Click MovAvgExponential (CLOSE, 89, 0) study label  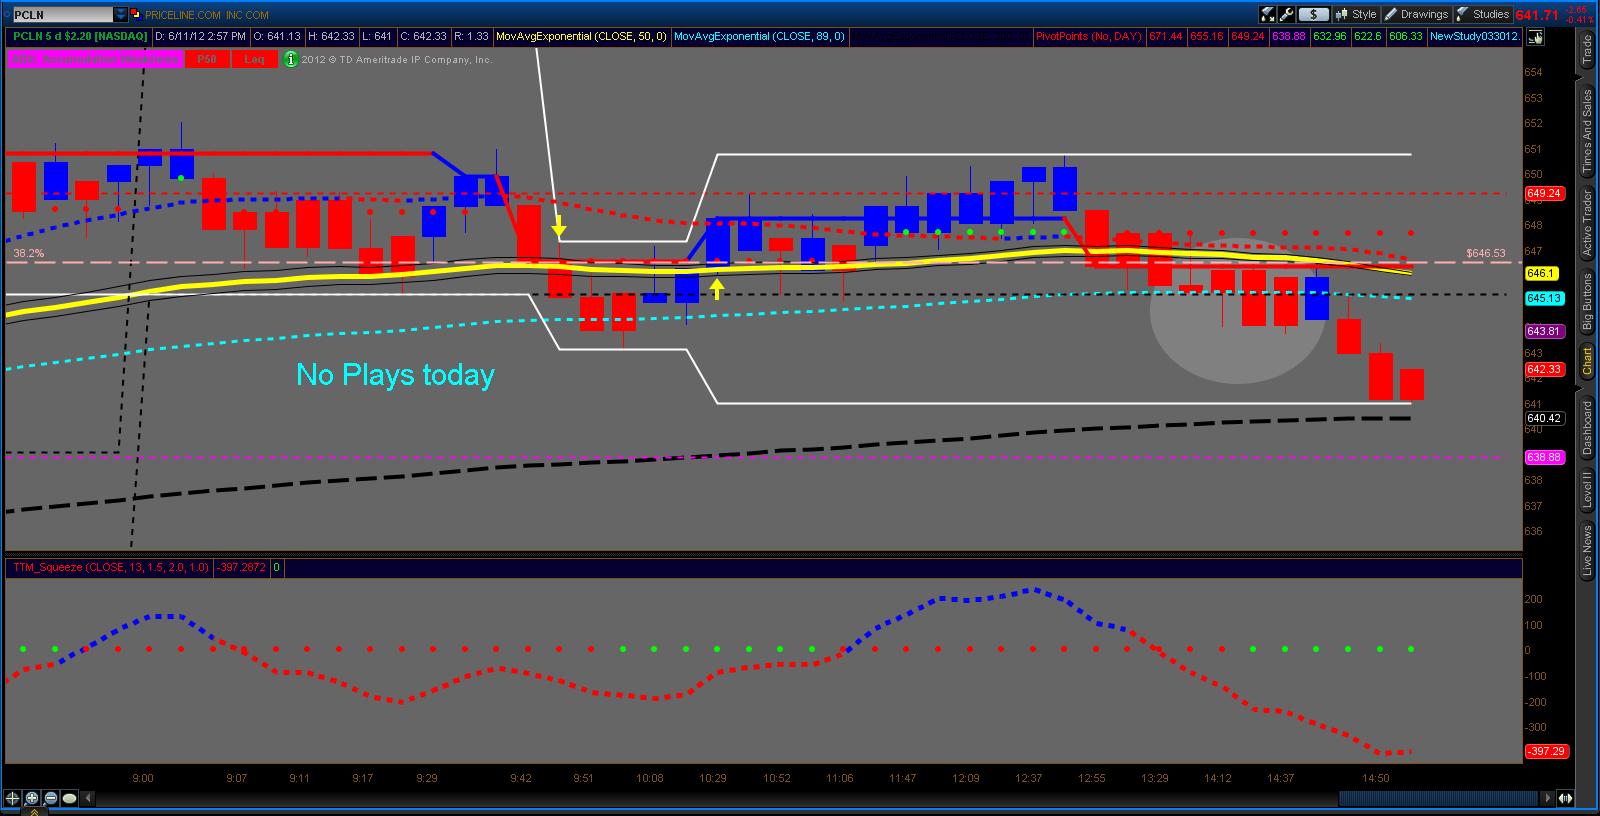click(x=759, y=37)
